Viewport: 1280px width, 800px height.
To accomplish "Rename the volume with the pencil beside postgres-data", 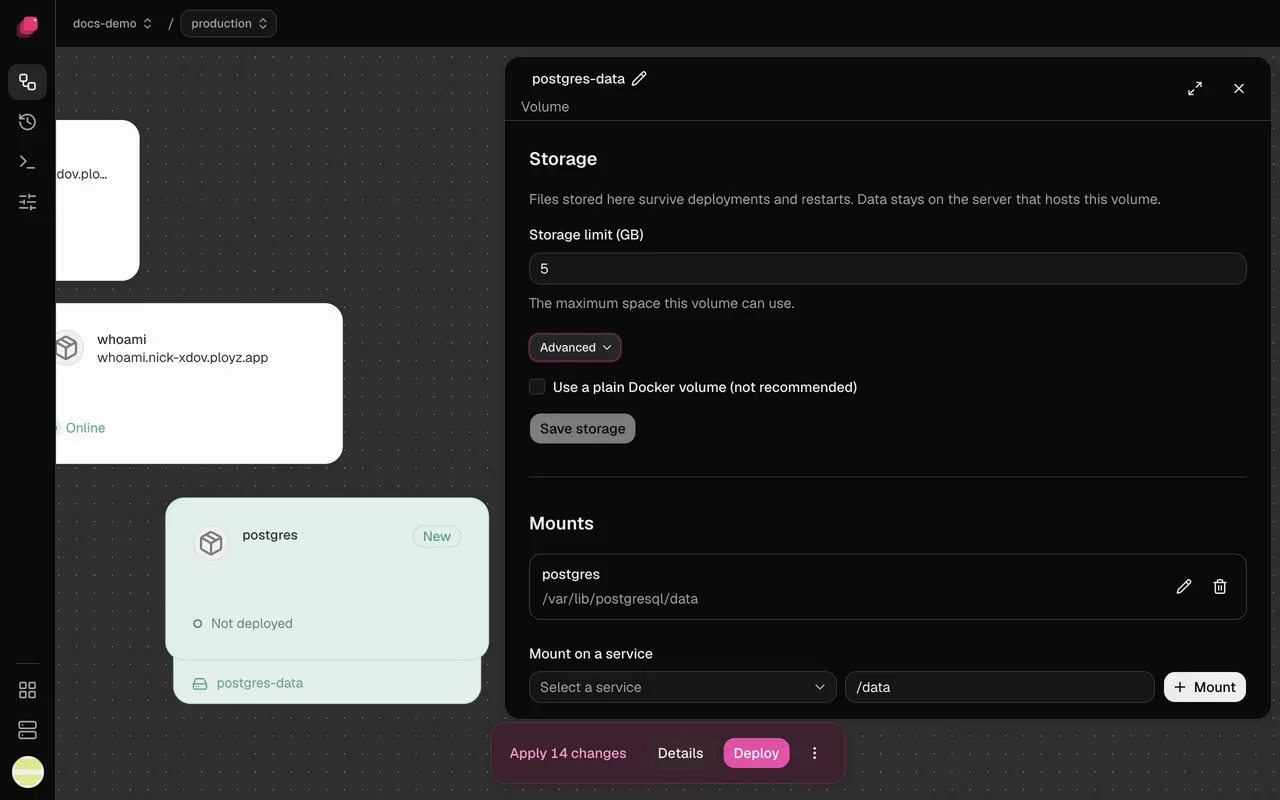I will [639, 78].
